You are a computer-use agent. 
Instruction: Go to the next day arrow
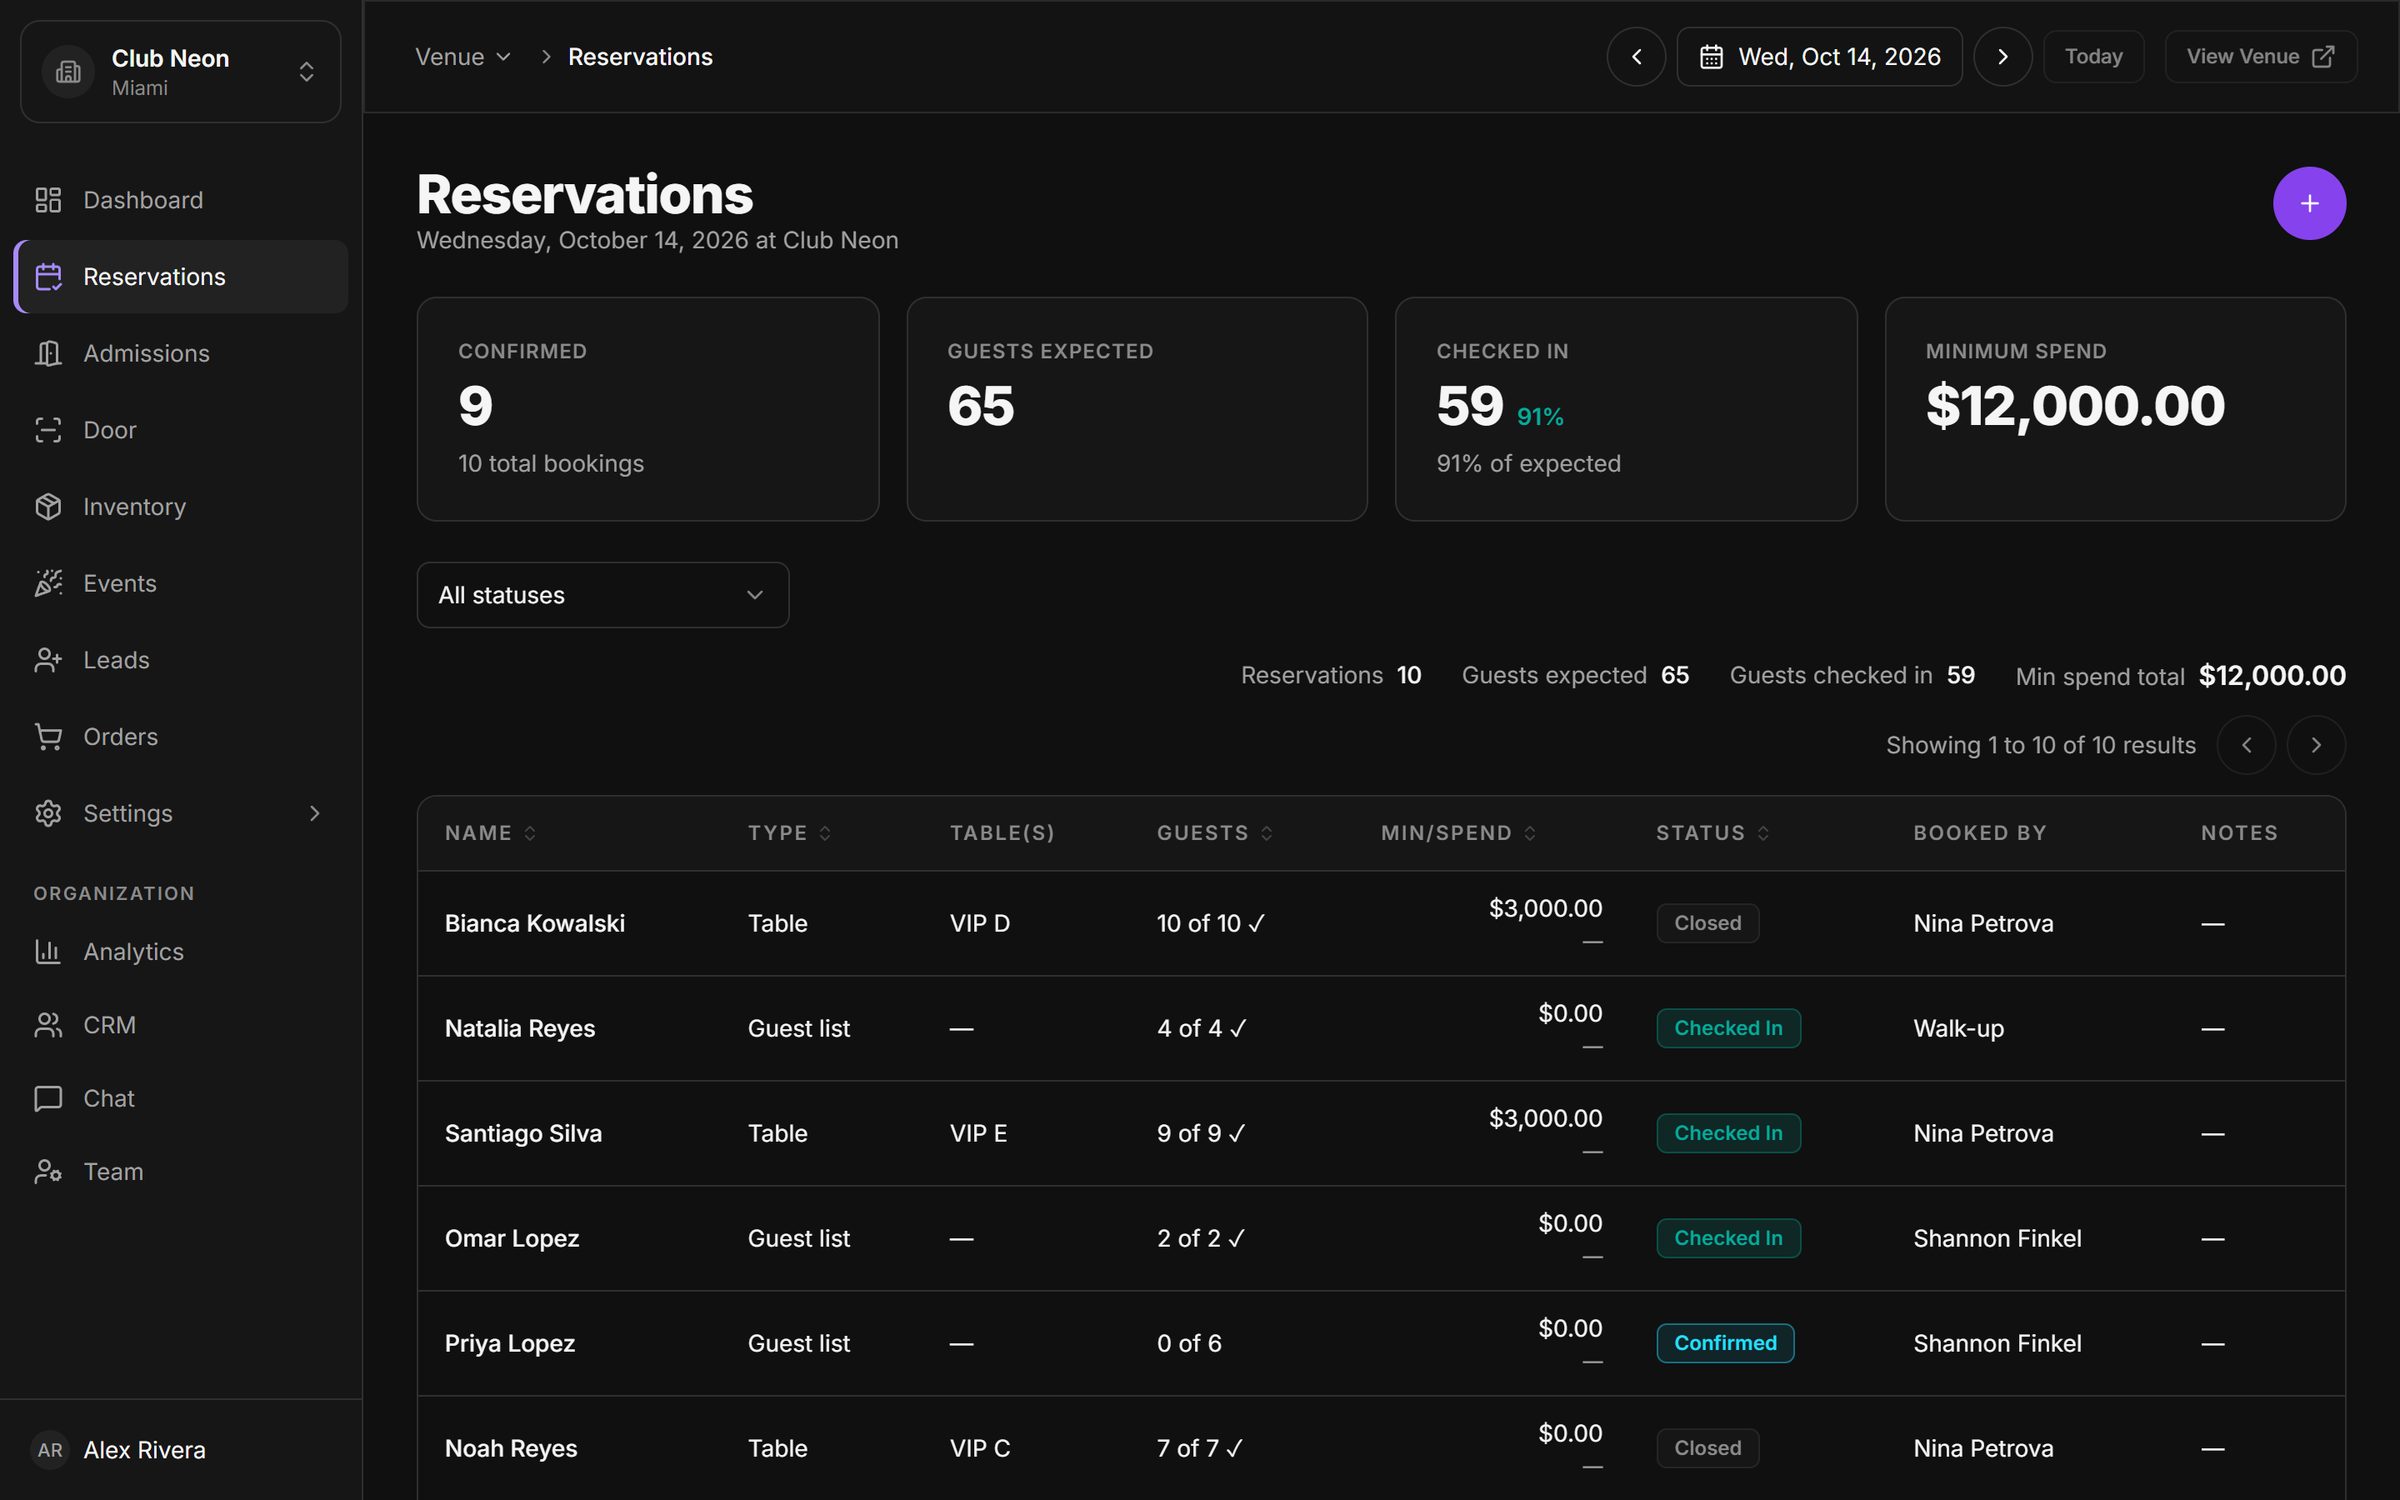pos(2002,57)
